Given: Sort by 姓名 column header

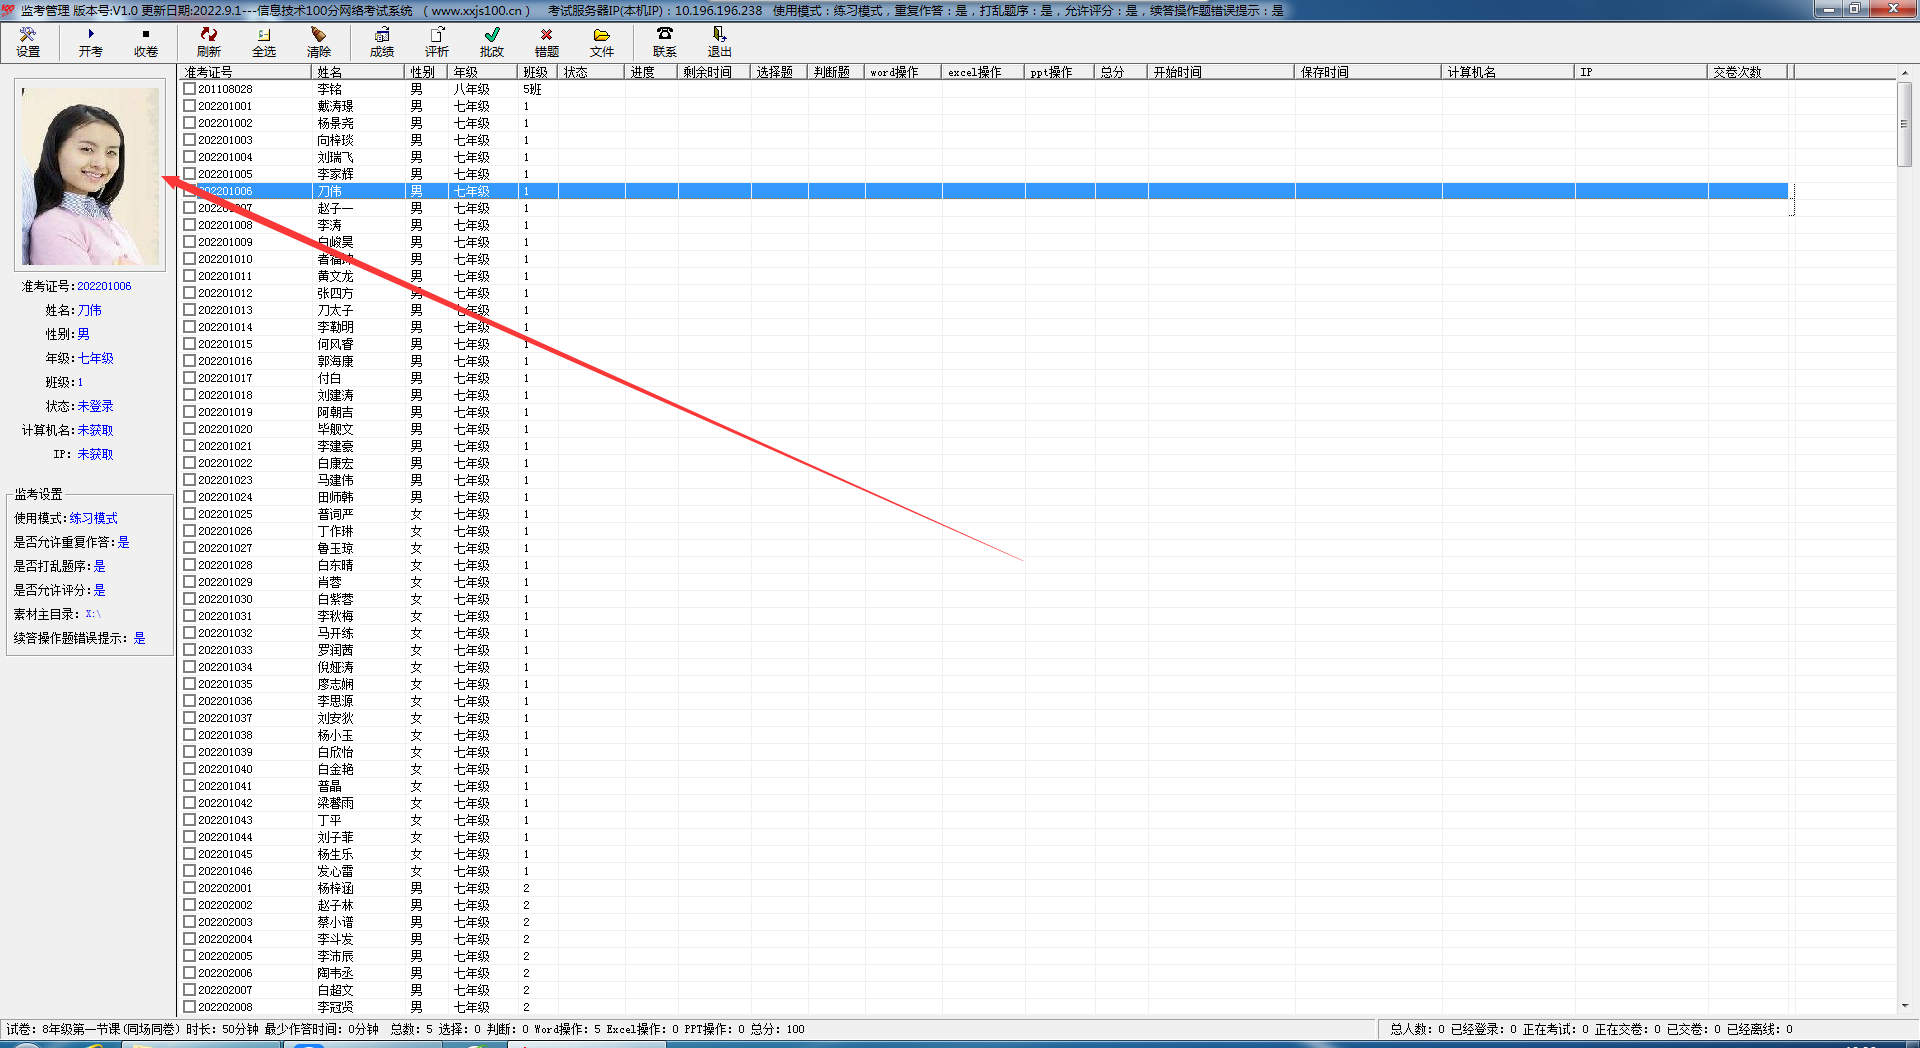Looking at the screenshot, I should 358,72.
